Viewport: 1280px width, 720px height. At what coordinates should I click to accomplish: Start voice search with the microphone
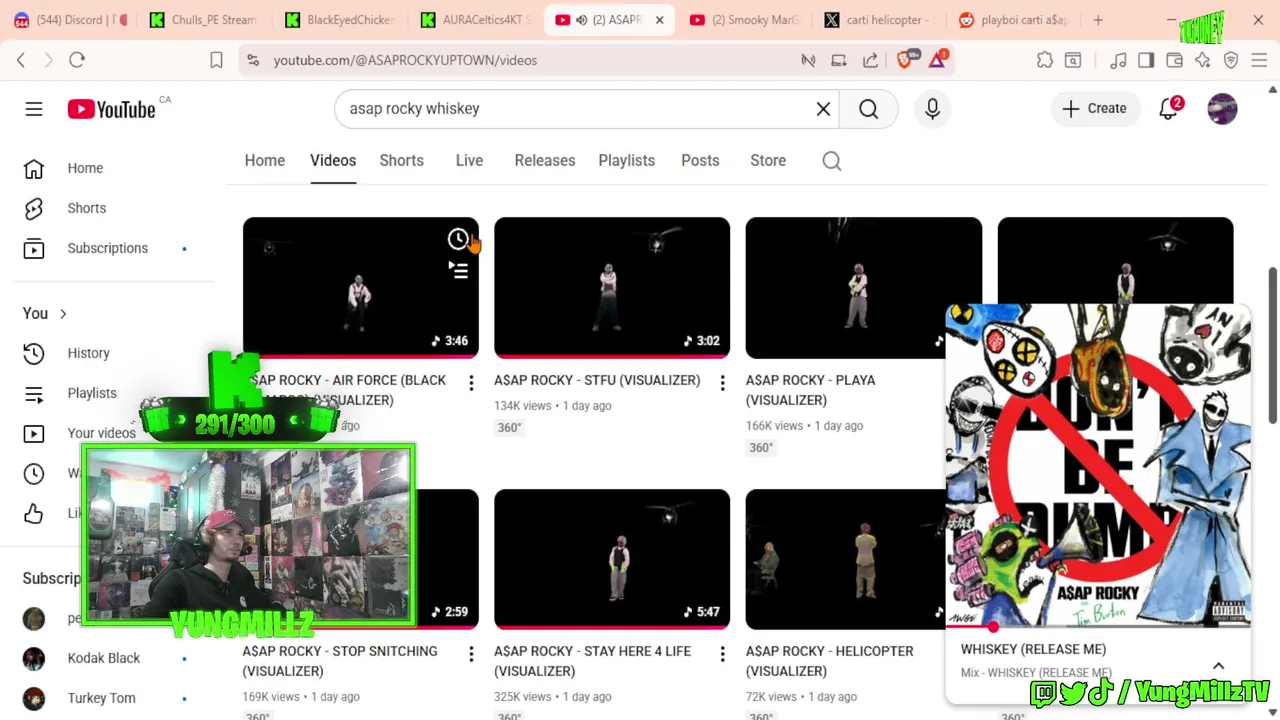(x=932, y=109)
